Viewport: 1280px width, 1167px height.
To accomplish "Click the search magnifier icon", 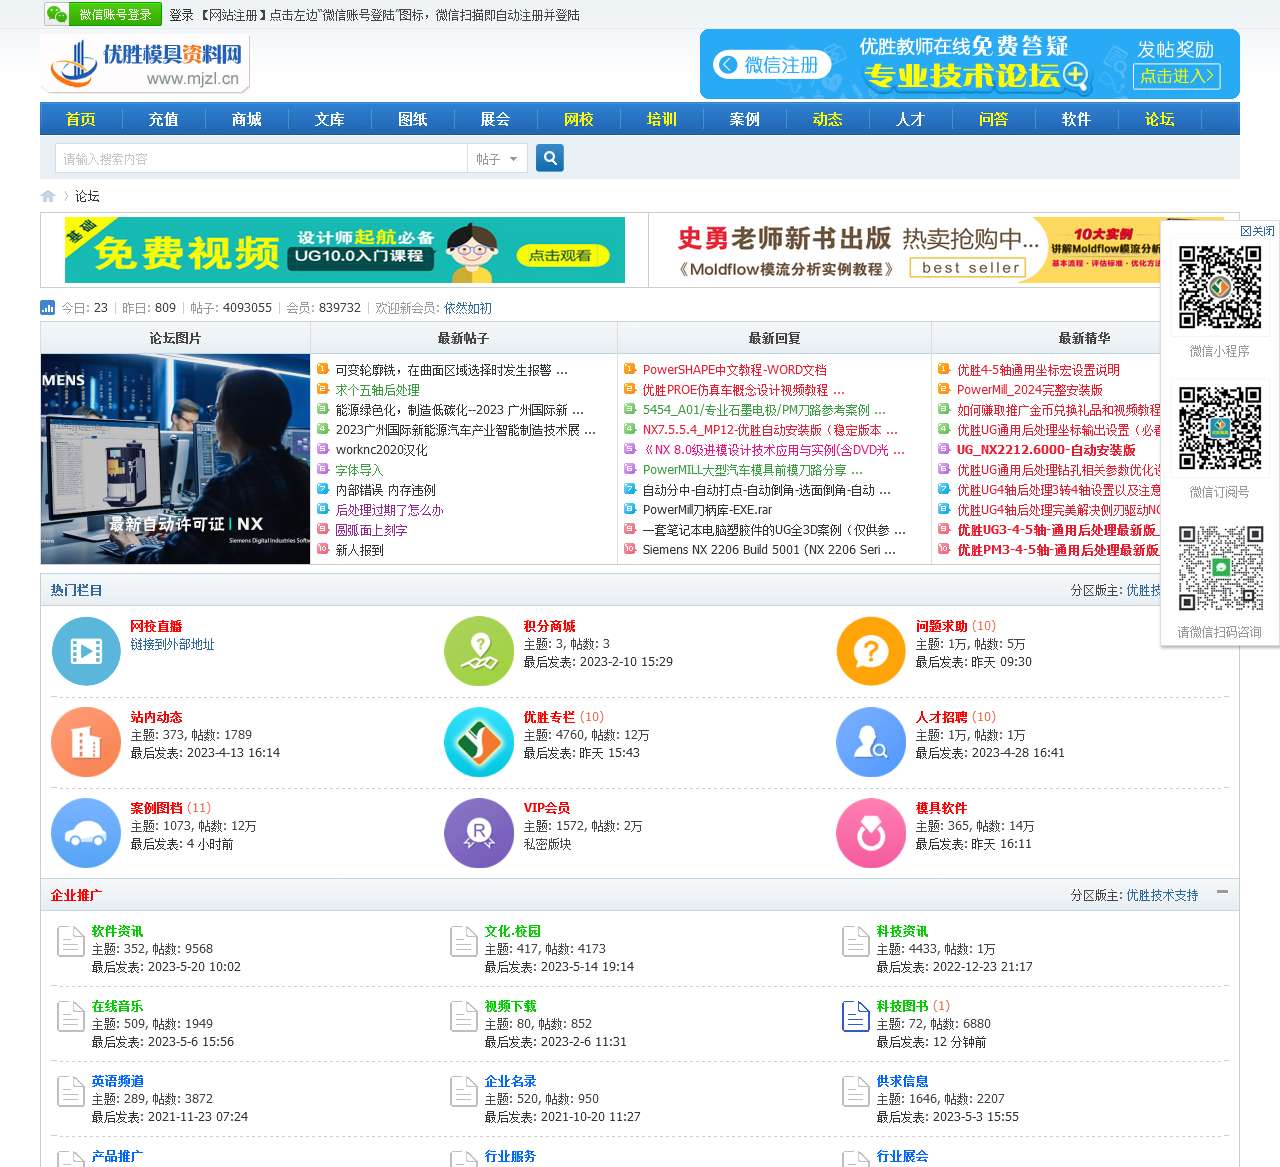I will pos(549,158).
